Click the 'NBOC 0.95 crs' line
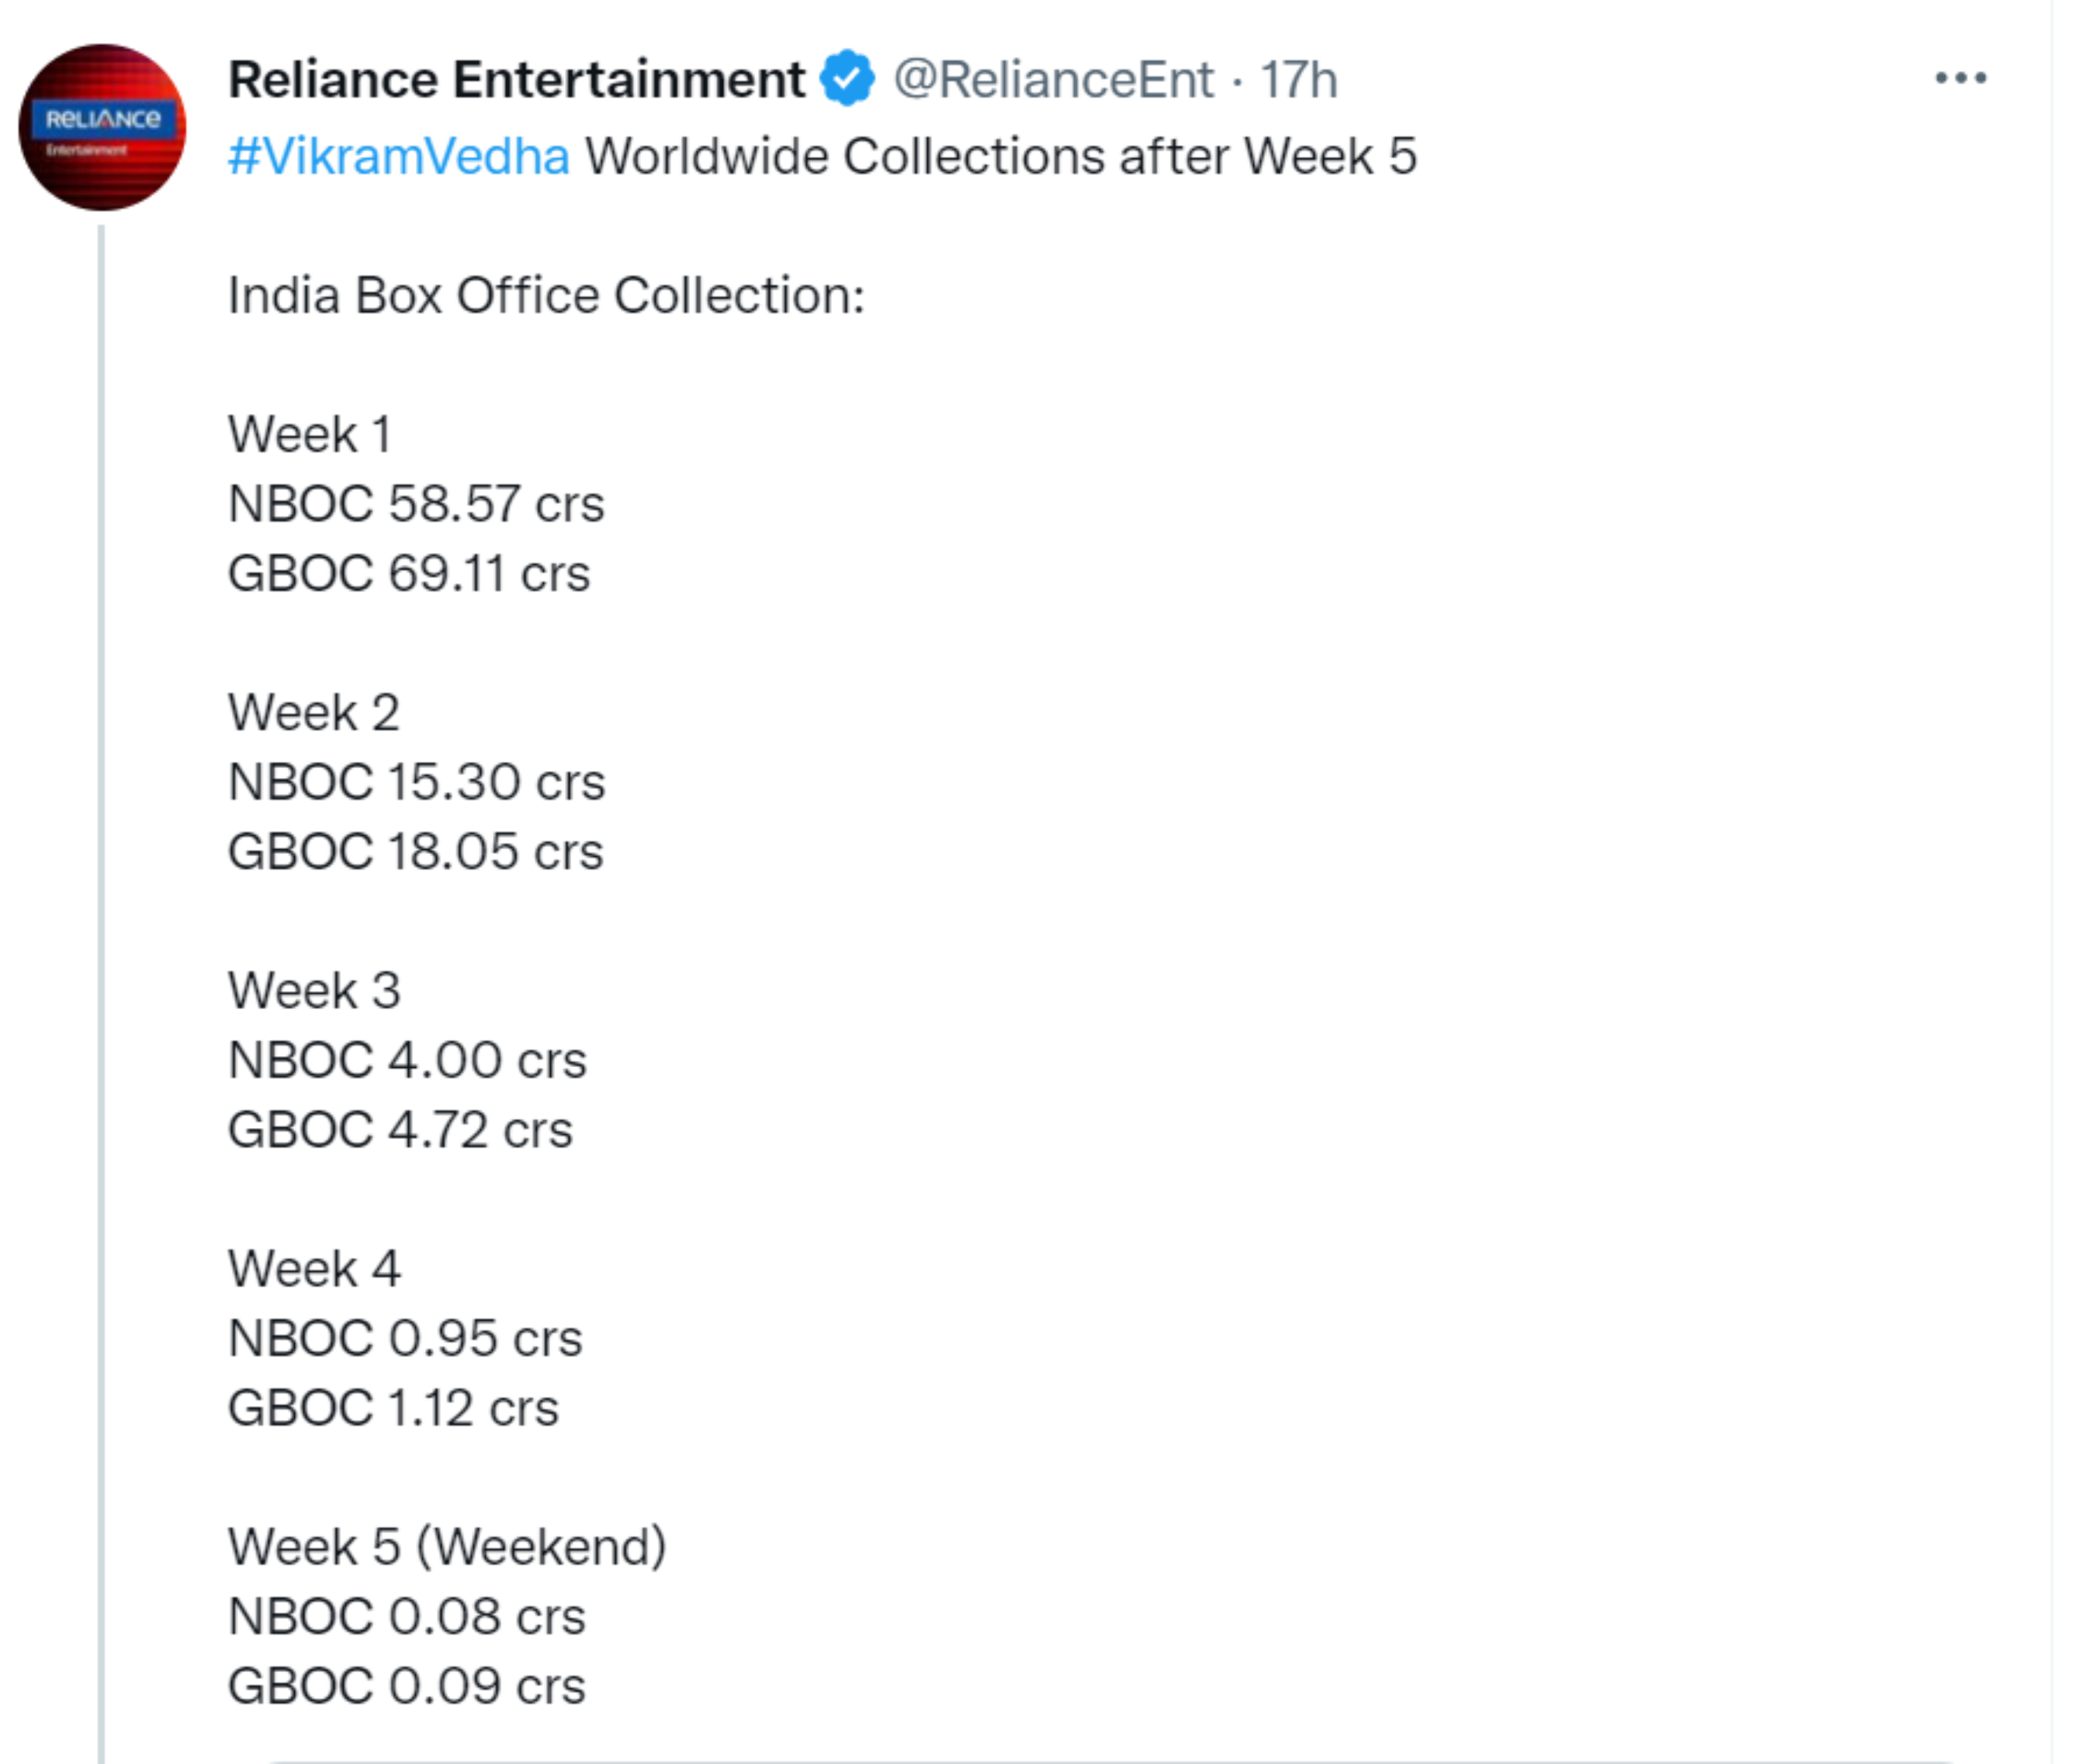Viewport: 2076px width, 1764px height. point(405,1338)
